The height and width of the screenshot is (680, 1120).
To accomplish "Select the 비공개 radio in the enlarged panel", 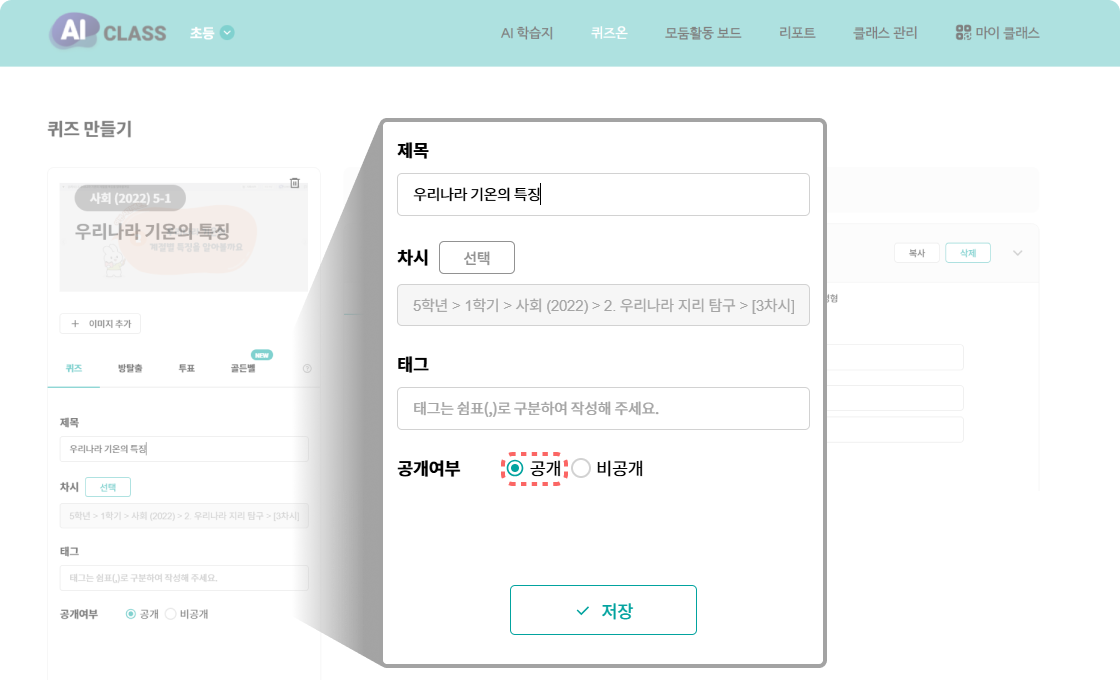I will [x=581, y=468].
